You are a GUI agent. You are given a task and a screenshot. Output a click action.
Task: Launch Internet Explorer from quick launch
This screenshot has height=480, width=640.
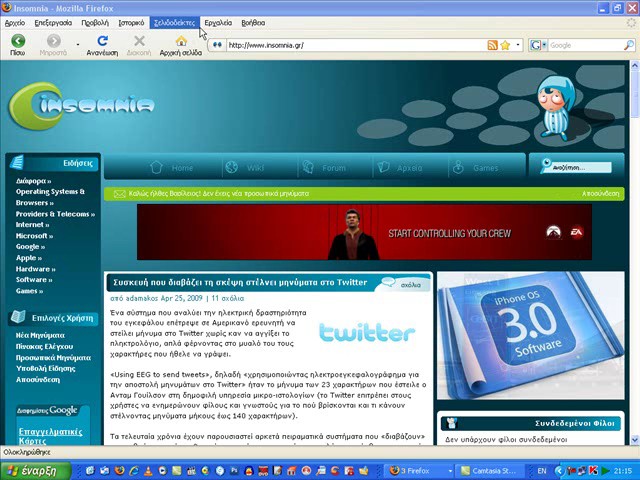(x=133, y=471)
